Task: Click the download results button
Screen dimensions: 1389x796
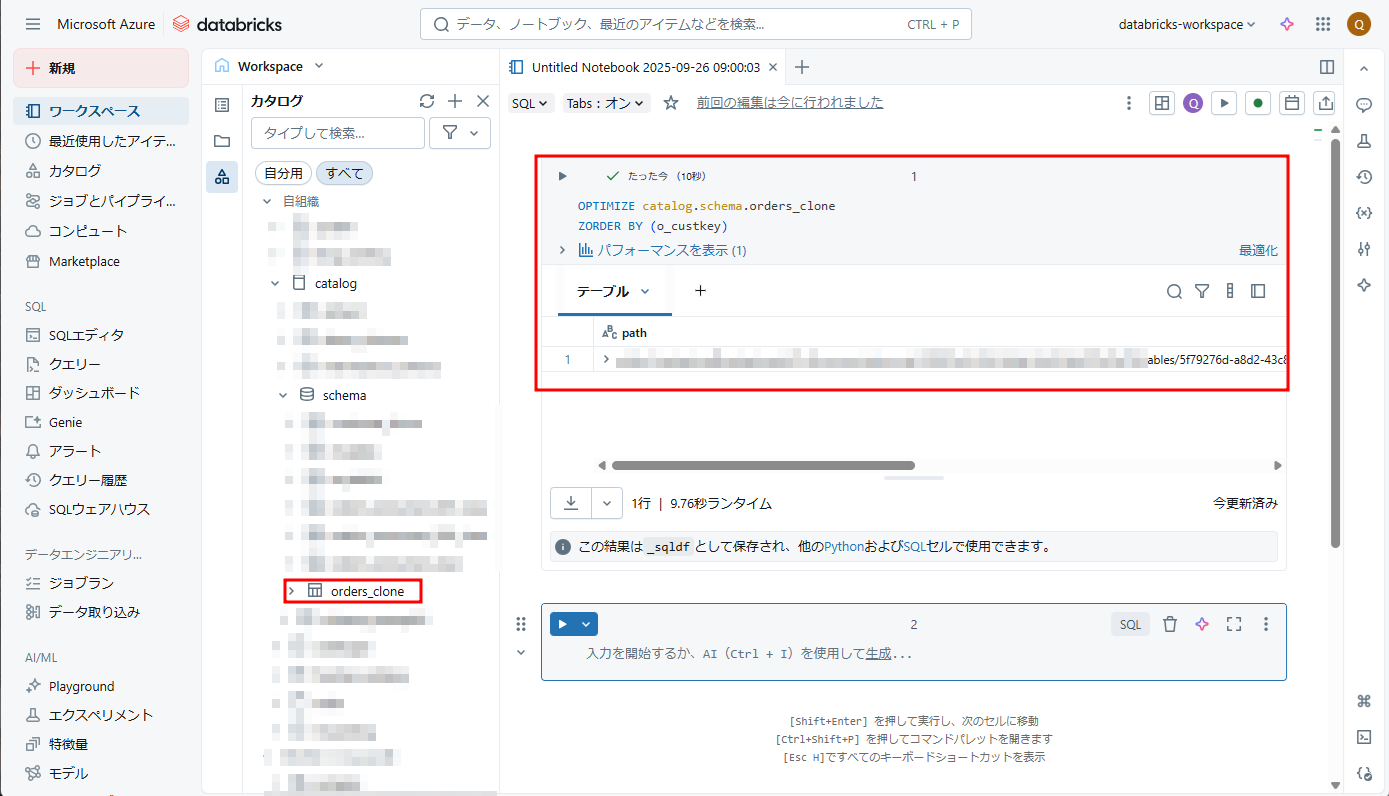Action: (x=571, y=503)
